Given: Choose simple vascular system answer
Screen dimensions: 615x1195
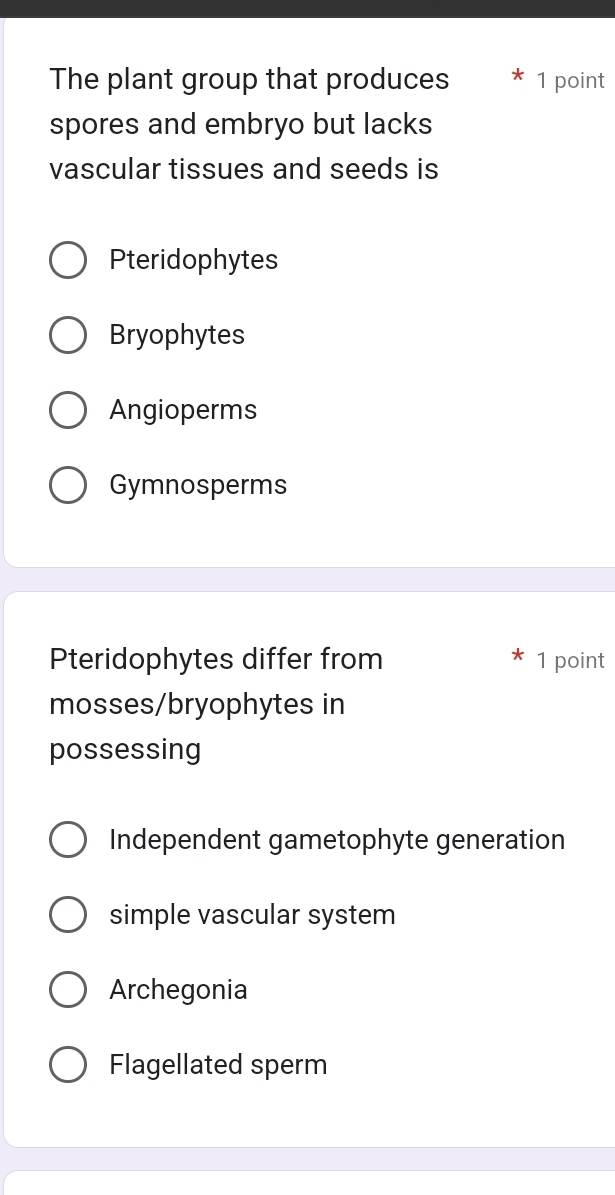Looking at the screenshot, I should point(67,914).
